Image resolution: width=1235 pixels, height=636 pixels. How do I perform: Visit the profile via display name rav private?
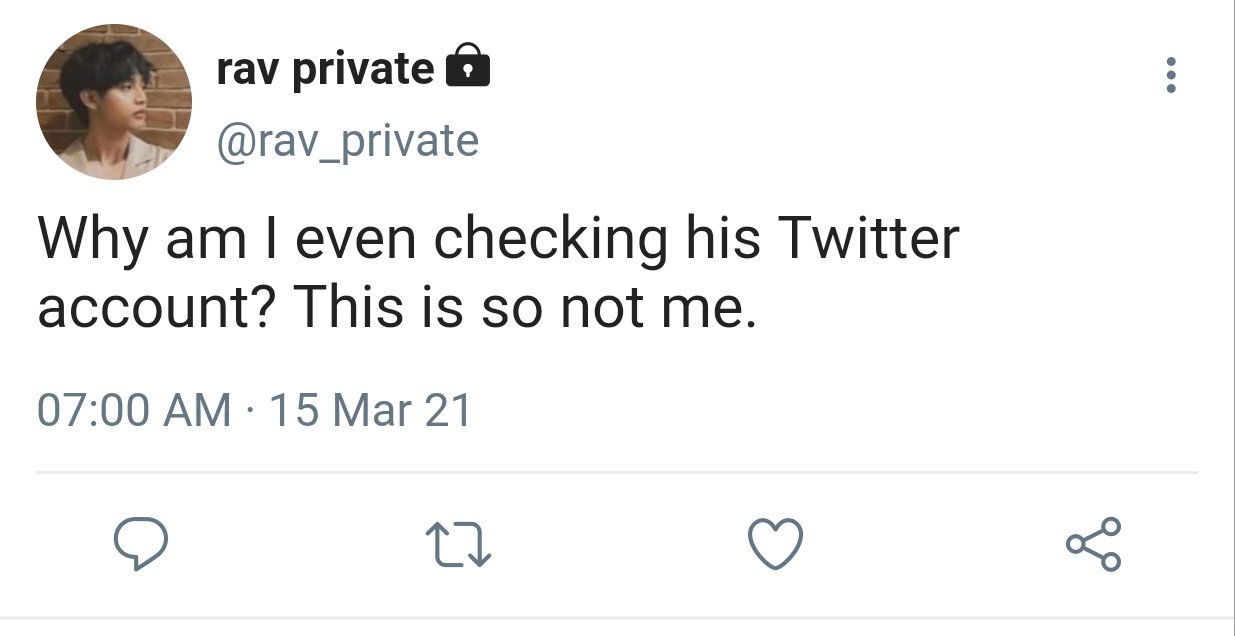point(326,68)
